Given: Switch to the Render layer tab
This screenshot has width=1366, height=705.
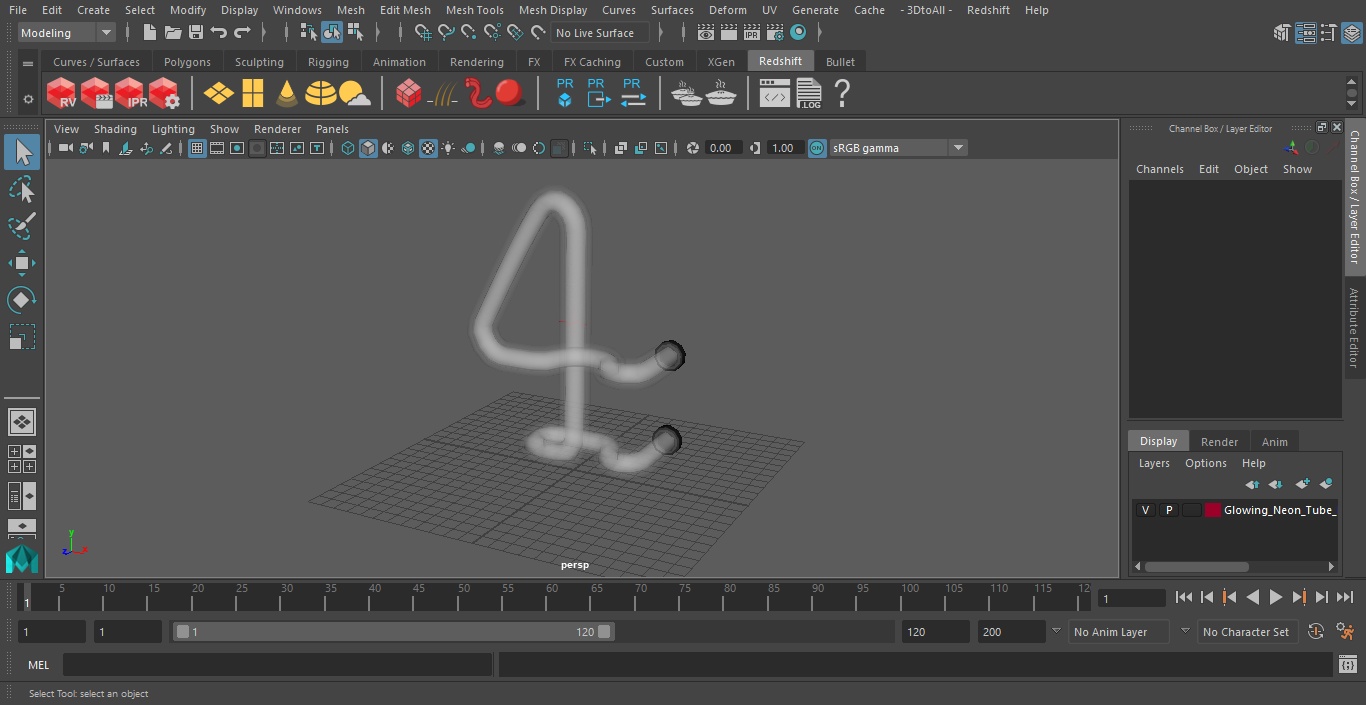Looking at the screenshot, I should [1219, 442].
